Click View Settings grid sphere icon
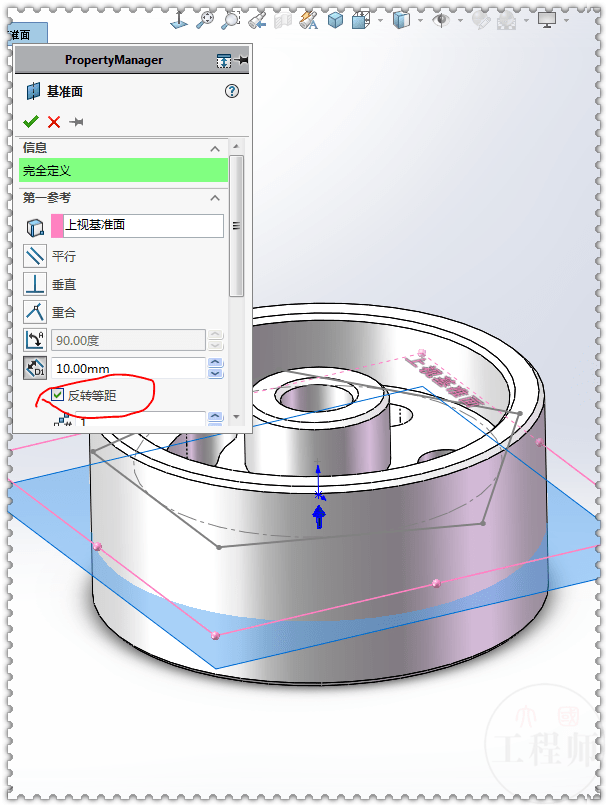This screenshot has height=807, width=608. point(507,20)
